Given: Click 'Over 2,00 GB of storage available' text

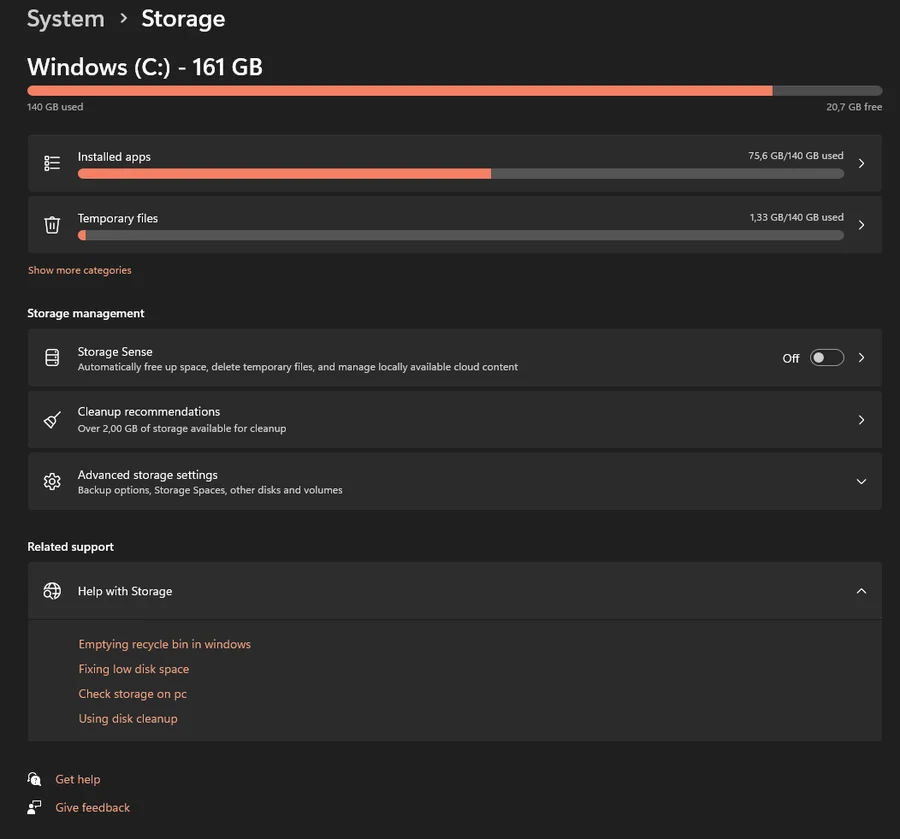Looking at the screenshot, I should pos(182,428).
